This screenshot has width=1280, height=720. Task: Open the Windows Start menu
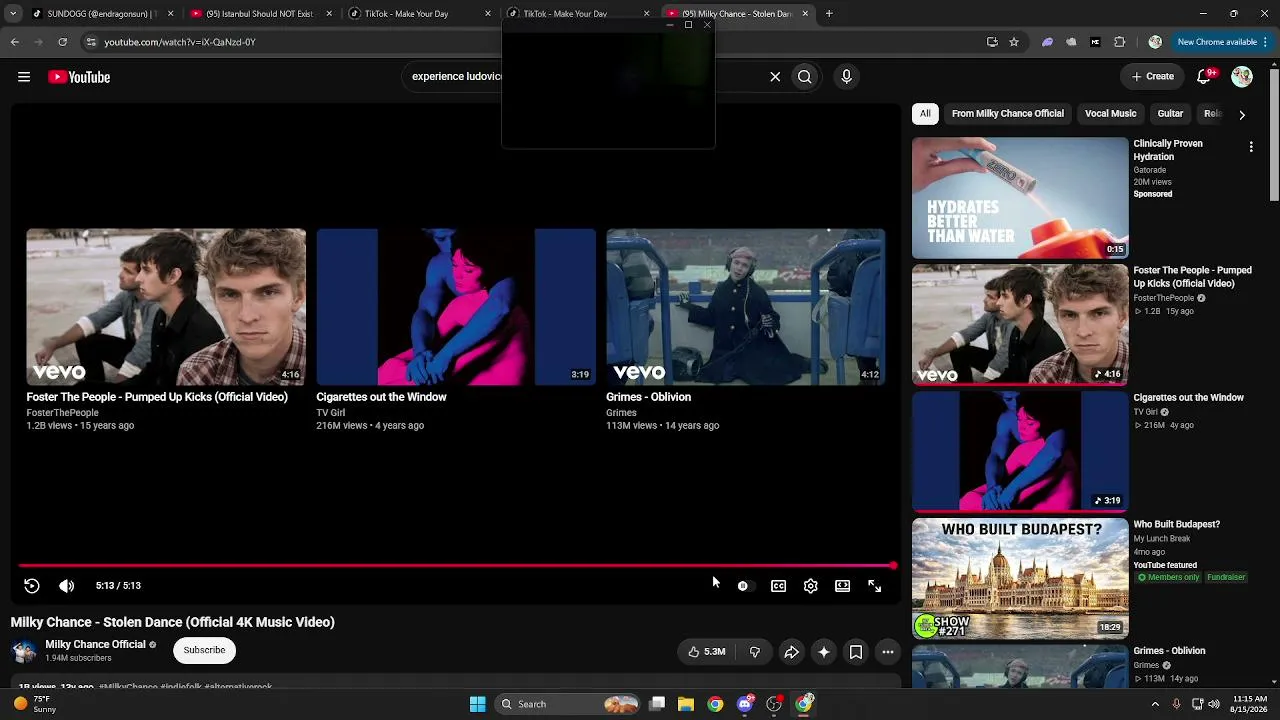(478, 704)
